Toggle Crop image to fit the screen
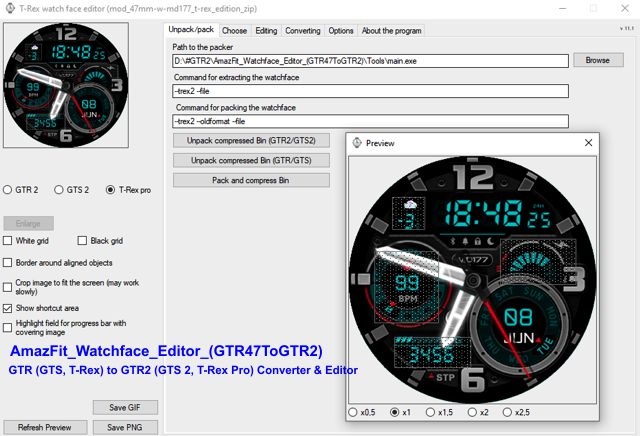640x436 pixels. click(7, 287)
